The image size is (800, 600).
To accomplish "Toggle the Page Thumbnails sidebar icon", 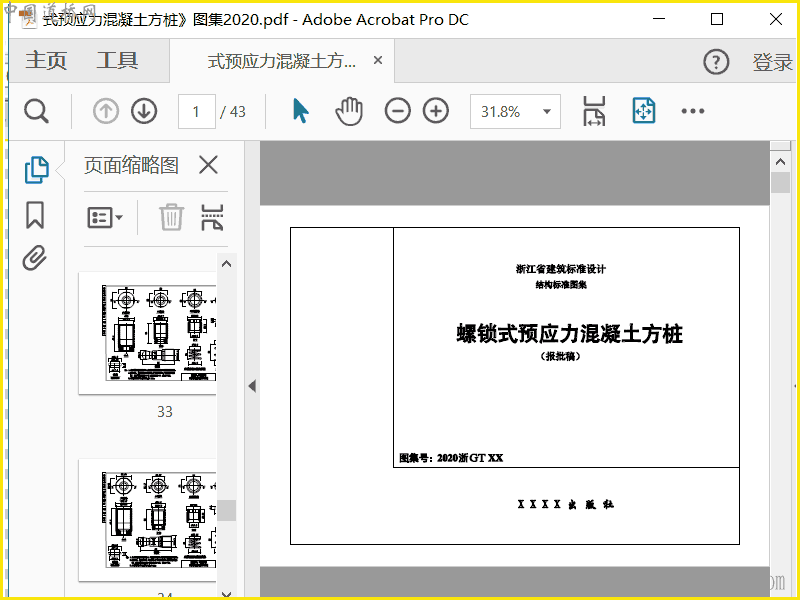I will (37, 169).
